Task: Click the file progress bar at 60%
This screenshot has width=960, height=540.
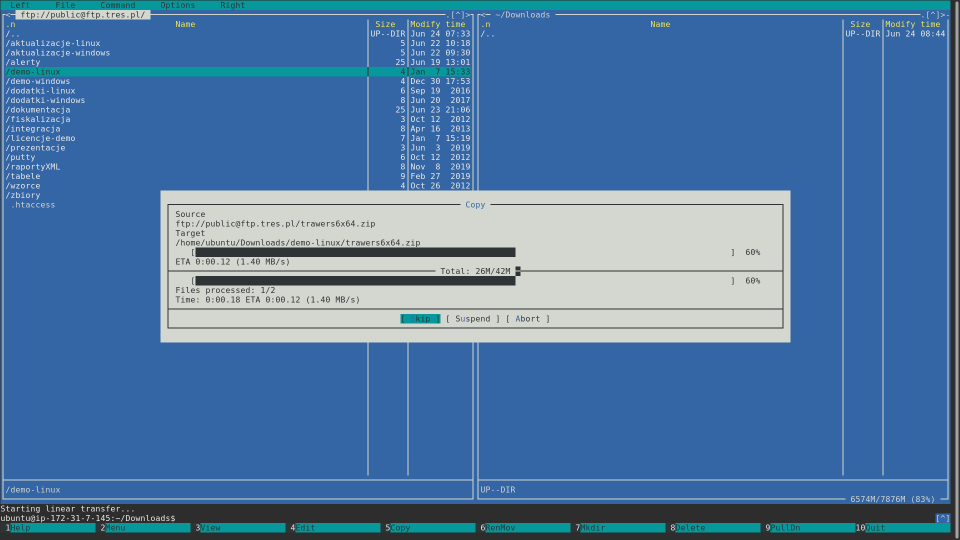Action: pos(463,252)
